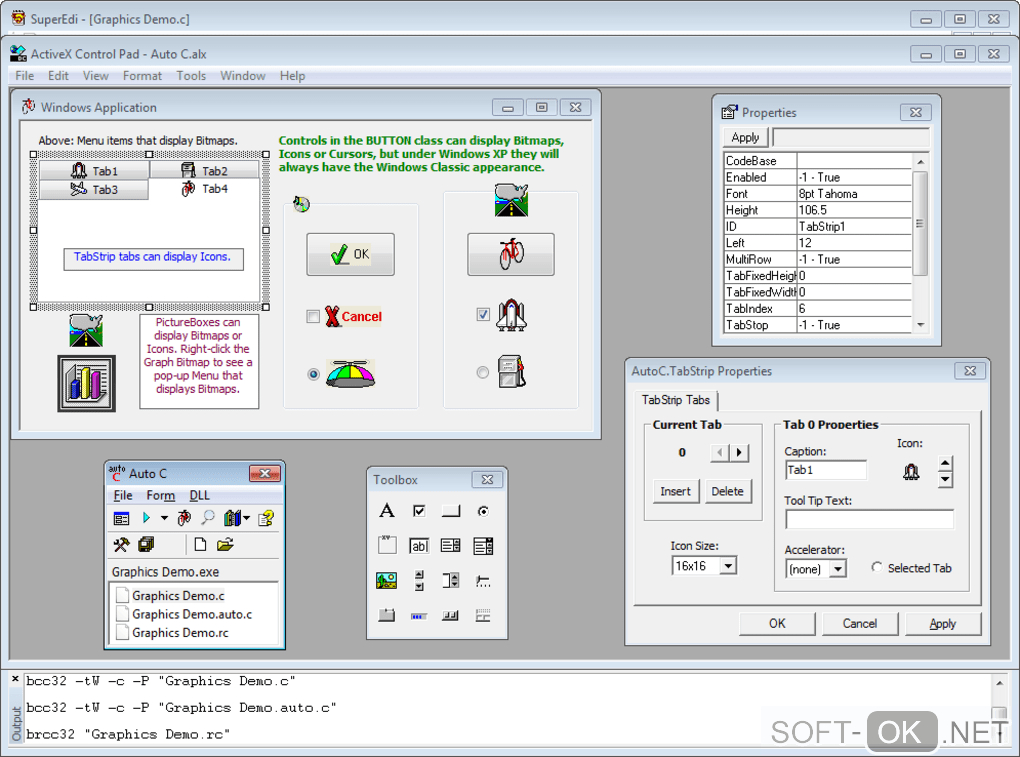
Task: Select the Label (A) tool in Toolbox
Action: 386,511
